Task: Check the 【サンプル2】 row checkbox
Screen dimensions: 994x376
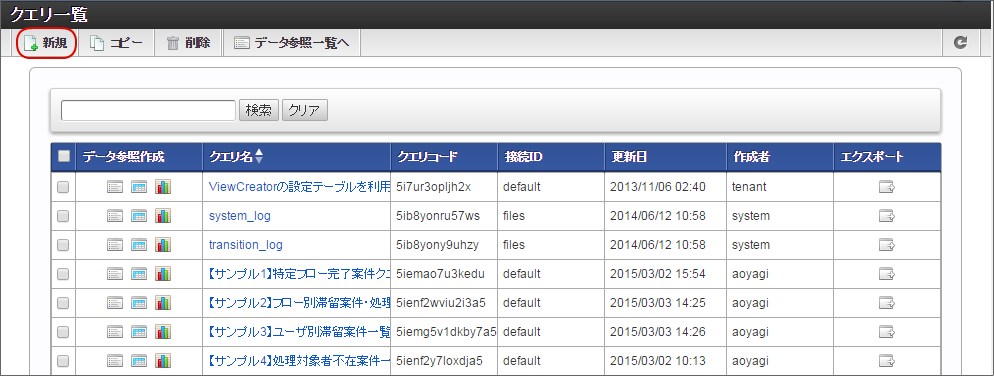Action: click(63, 303)
